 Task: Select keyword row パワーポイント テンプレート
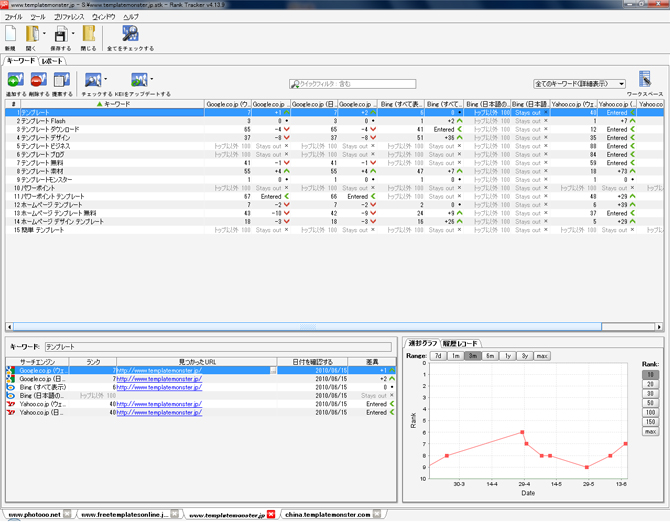334,196
